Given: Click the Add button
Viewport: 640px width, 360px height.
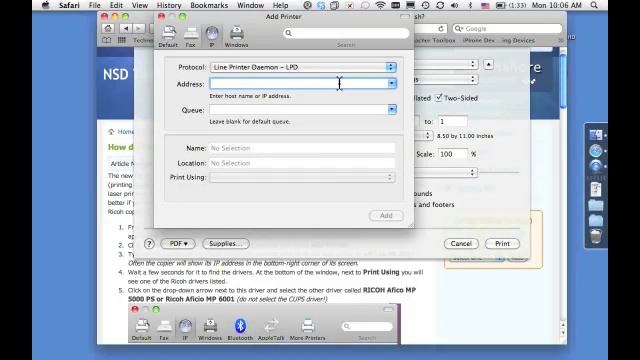Looking at the screenshot, I should [x=386, y=216].
